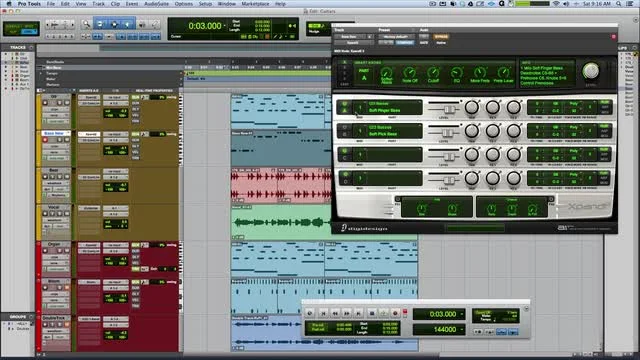The image size is (640, 360).
Task: Click the Bass New track name
Action: click(55, 133)
